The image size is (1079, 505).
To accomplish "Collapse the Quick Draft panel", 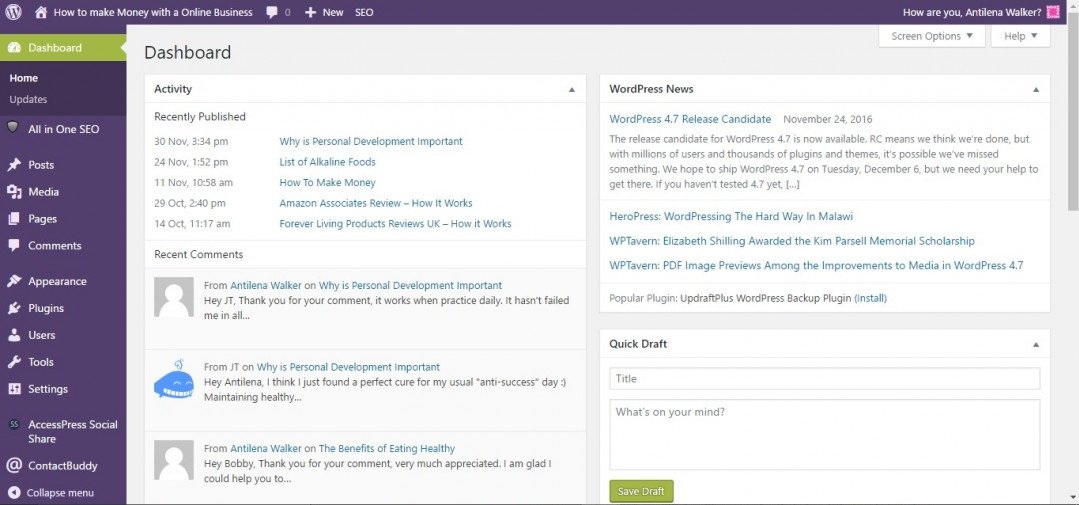I will (1036, 344).
